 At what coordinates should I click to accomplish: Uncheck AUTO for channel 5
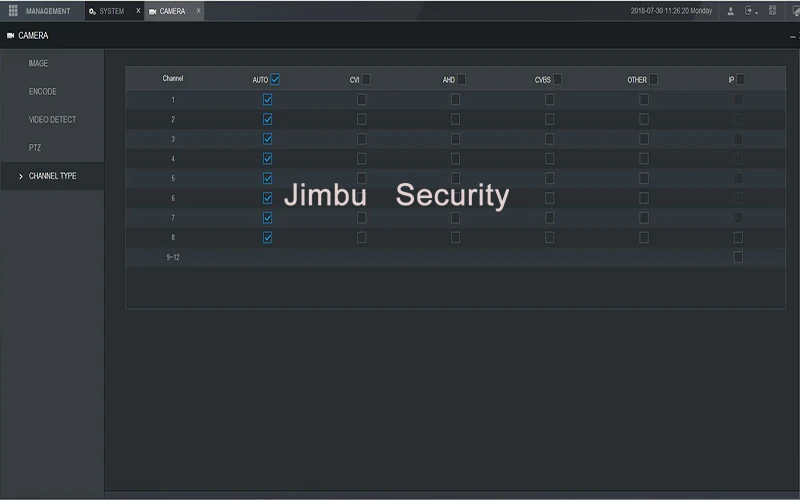(267, 178)
